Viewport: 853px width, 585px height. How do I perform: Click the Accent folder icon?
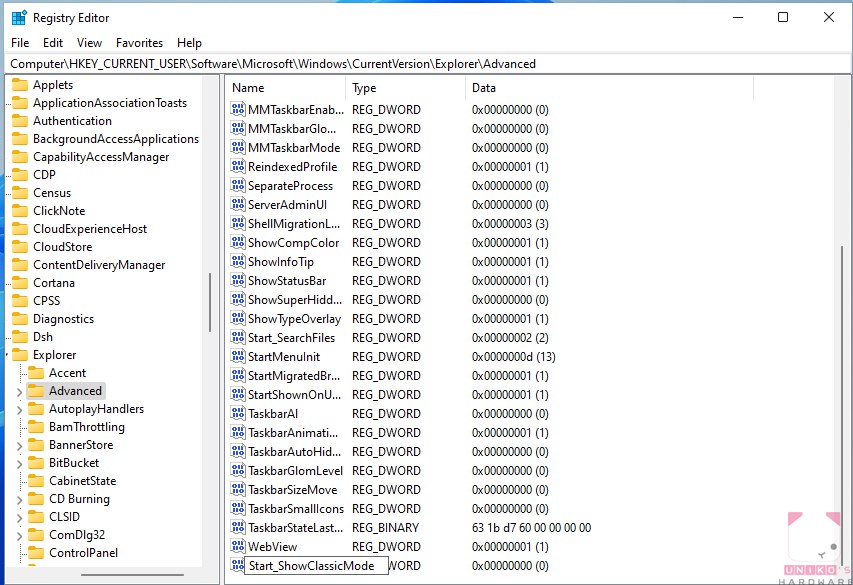tap(36, 373)
